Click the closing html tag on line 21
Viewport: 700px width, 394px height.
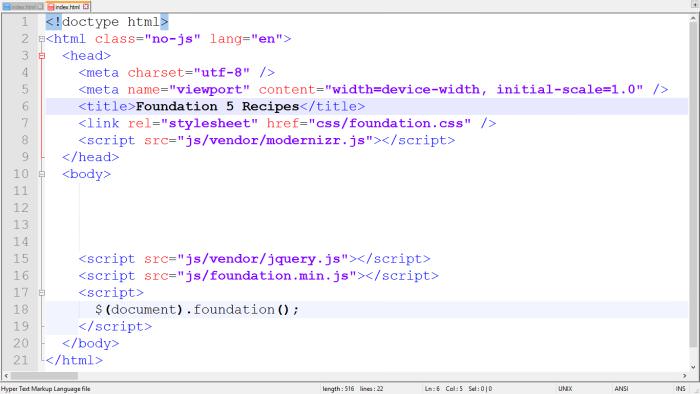(x=75, y=361)
